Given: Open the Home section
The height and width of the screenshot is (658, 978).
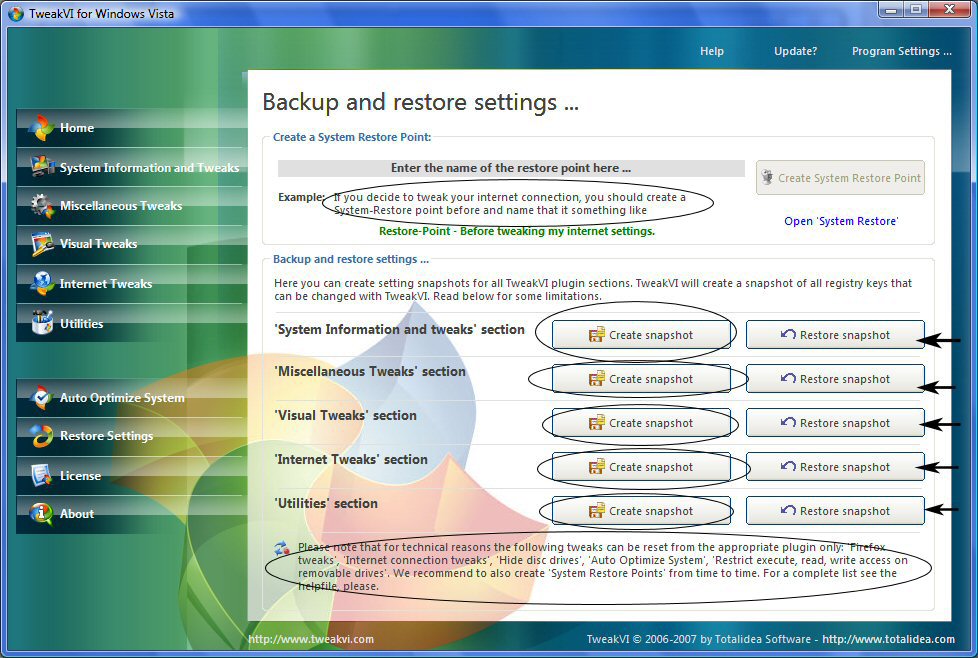Looking at the screenshot, I should point(131,128).
